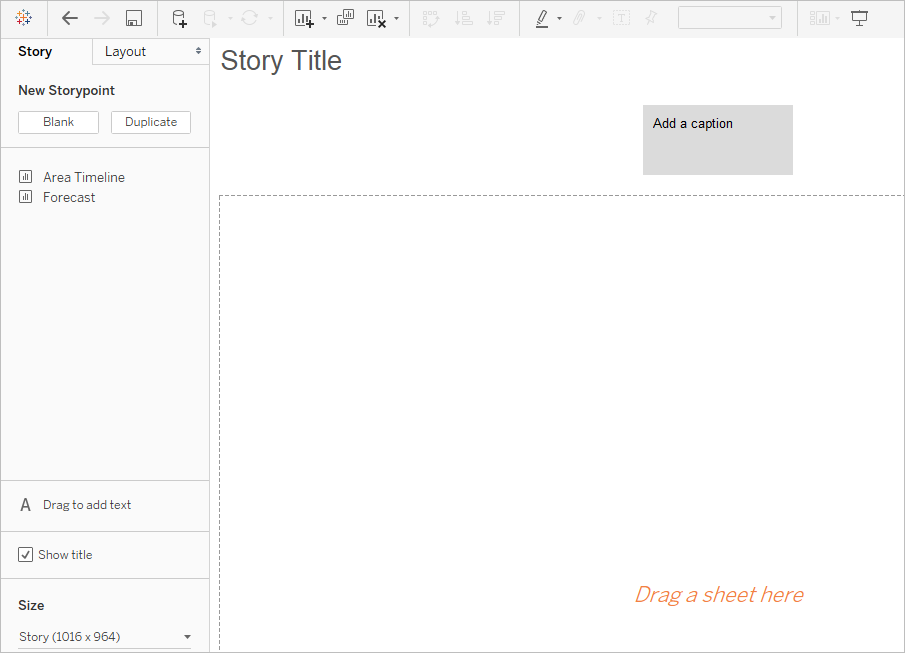
Task: Expand the highlight options arrow
Action: click(559, 18)
